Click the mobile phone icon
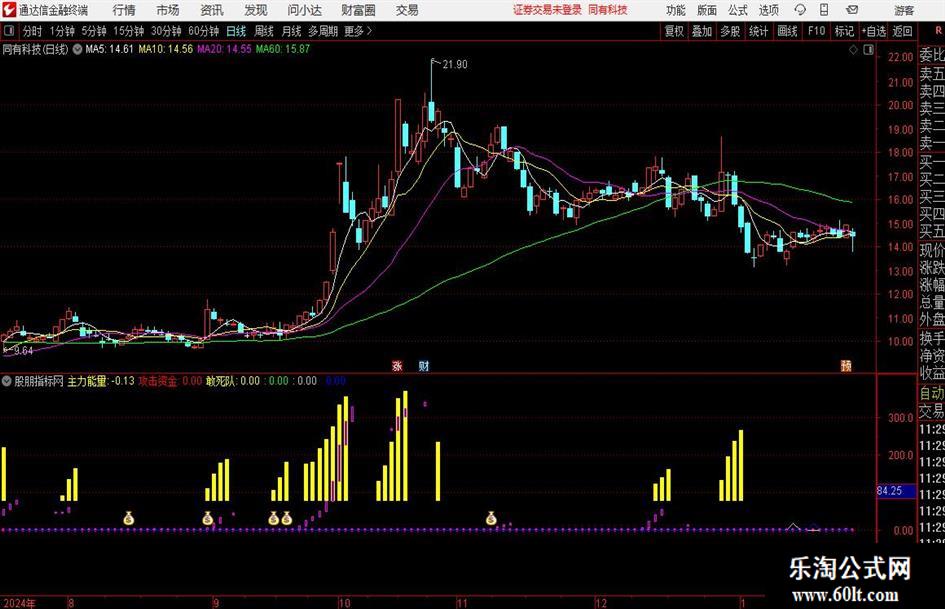This screenshot has width=945, height=609. pyautogui.click(x=824, y=10)
